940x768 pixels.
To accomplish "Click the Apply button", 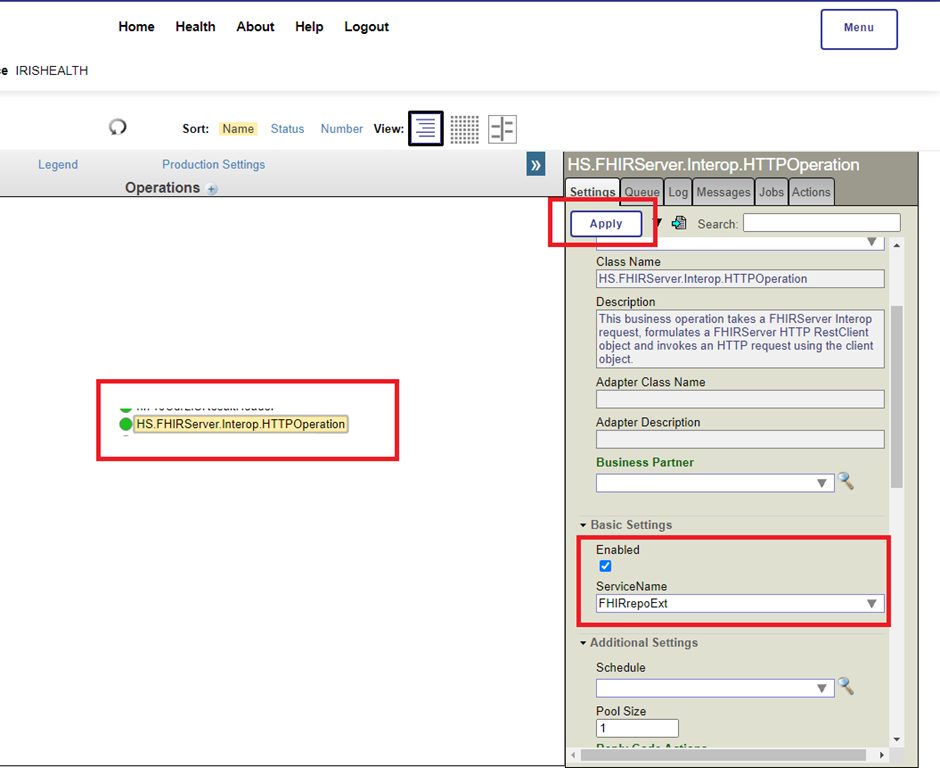I will point(606,224).
